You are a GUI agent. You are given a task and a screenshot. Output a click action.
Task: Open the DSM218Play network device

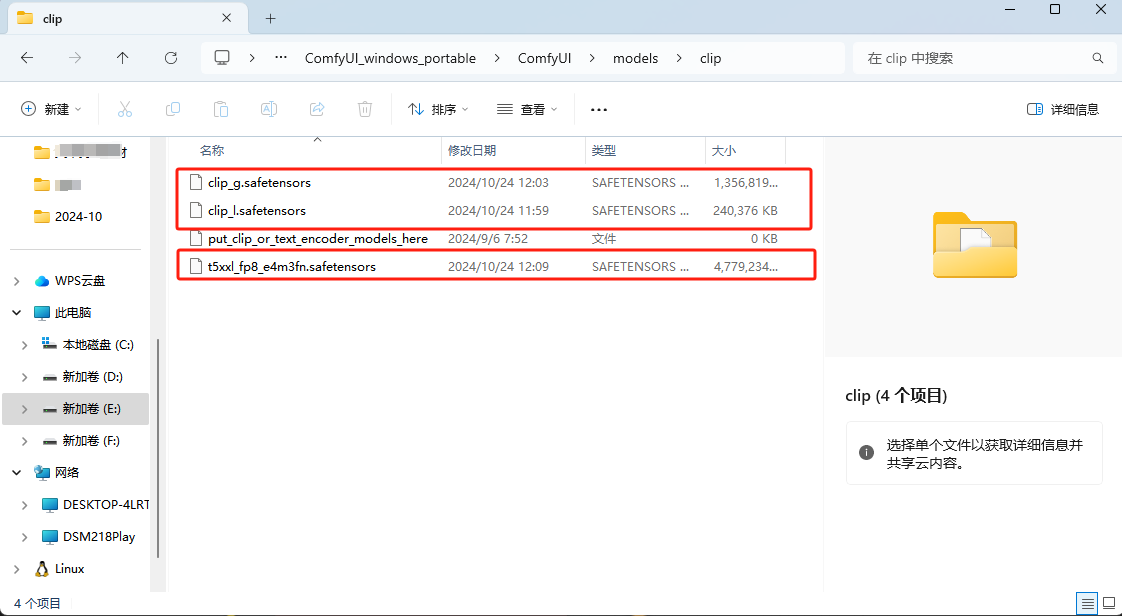tap(99, 537)
